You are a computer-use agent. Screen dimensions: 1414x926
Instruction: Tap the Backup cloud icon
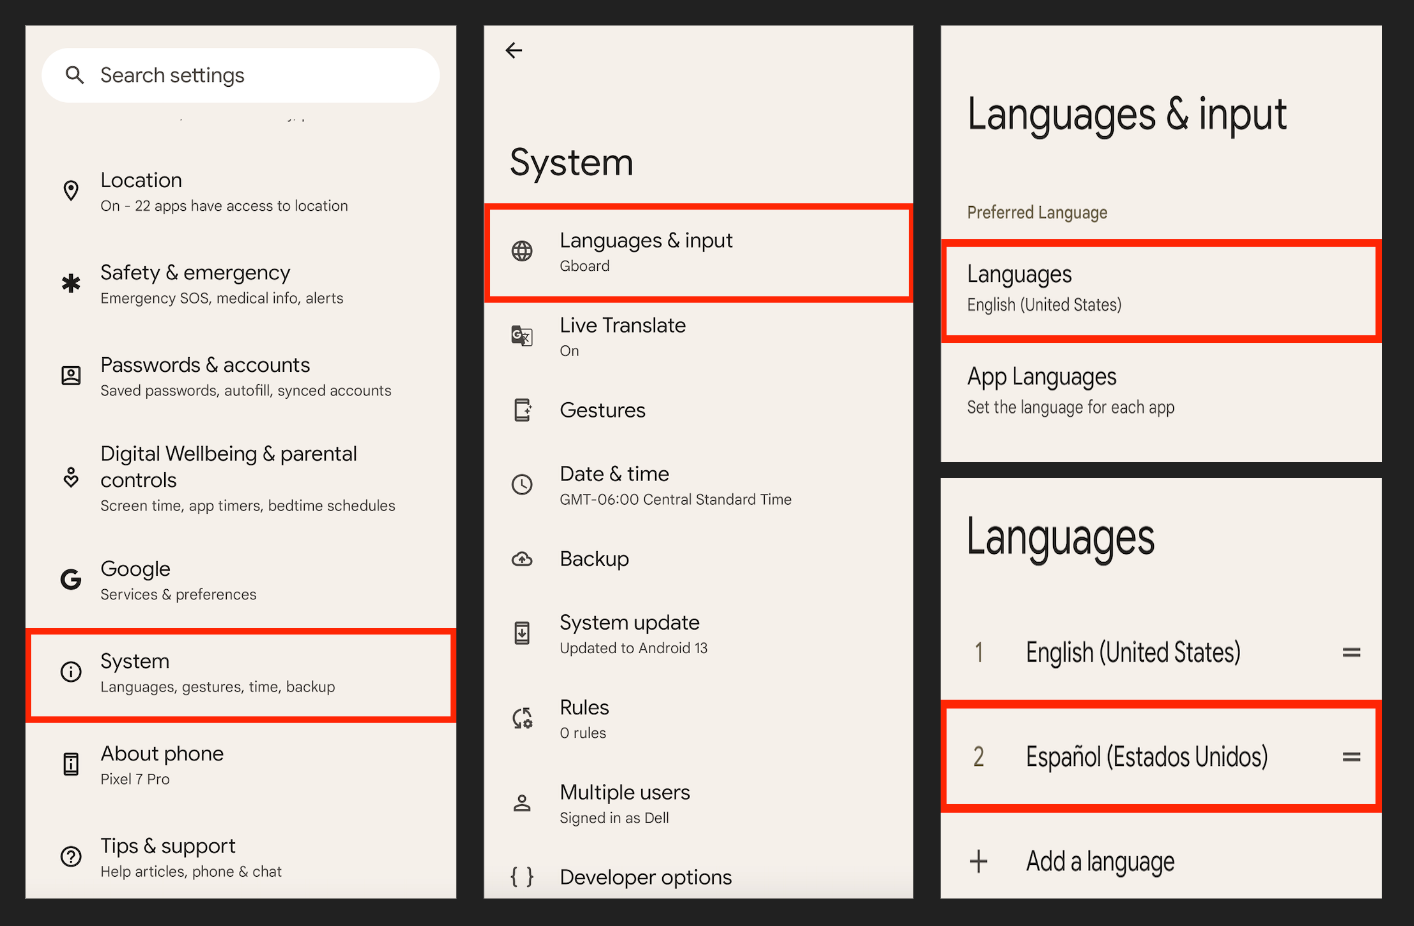522,559
